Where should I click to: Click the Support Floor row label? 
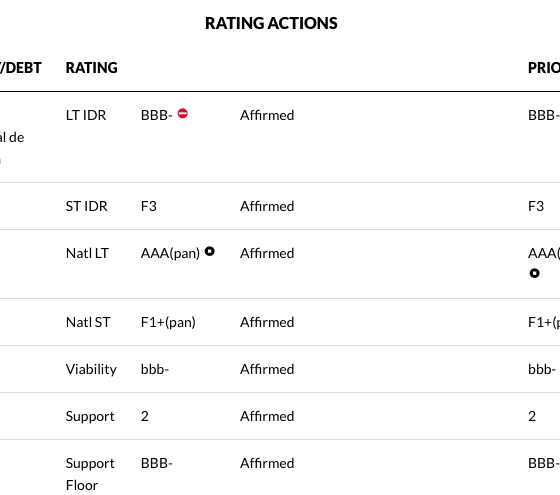point(90,474)
